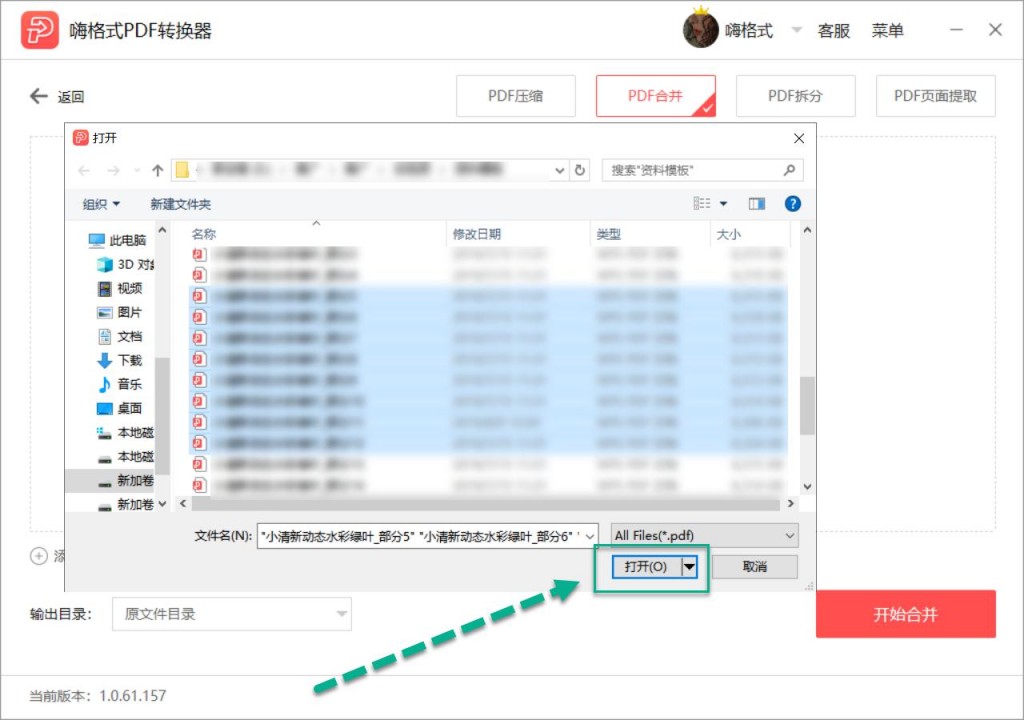The image size is (1024, 720).
Task: Open the 音乐 folder
Action: point(120,384)
